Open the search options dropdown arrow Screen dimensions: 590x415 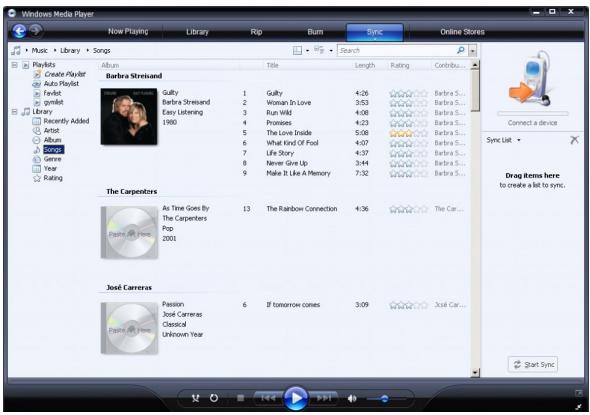coord(473,50)
